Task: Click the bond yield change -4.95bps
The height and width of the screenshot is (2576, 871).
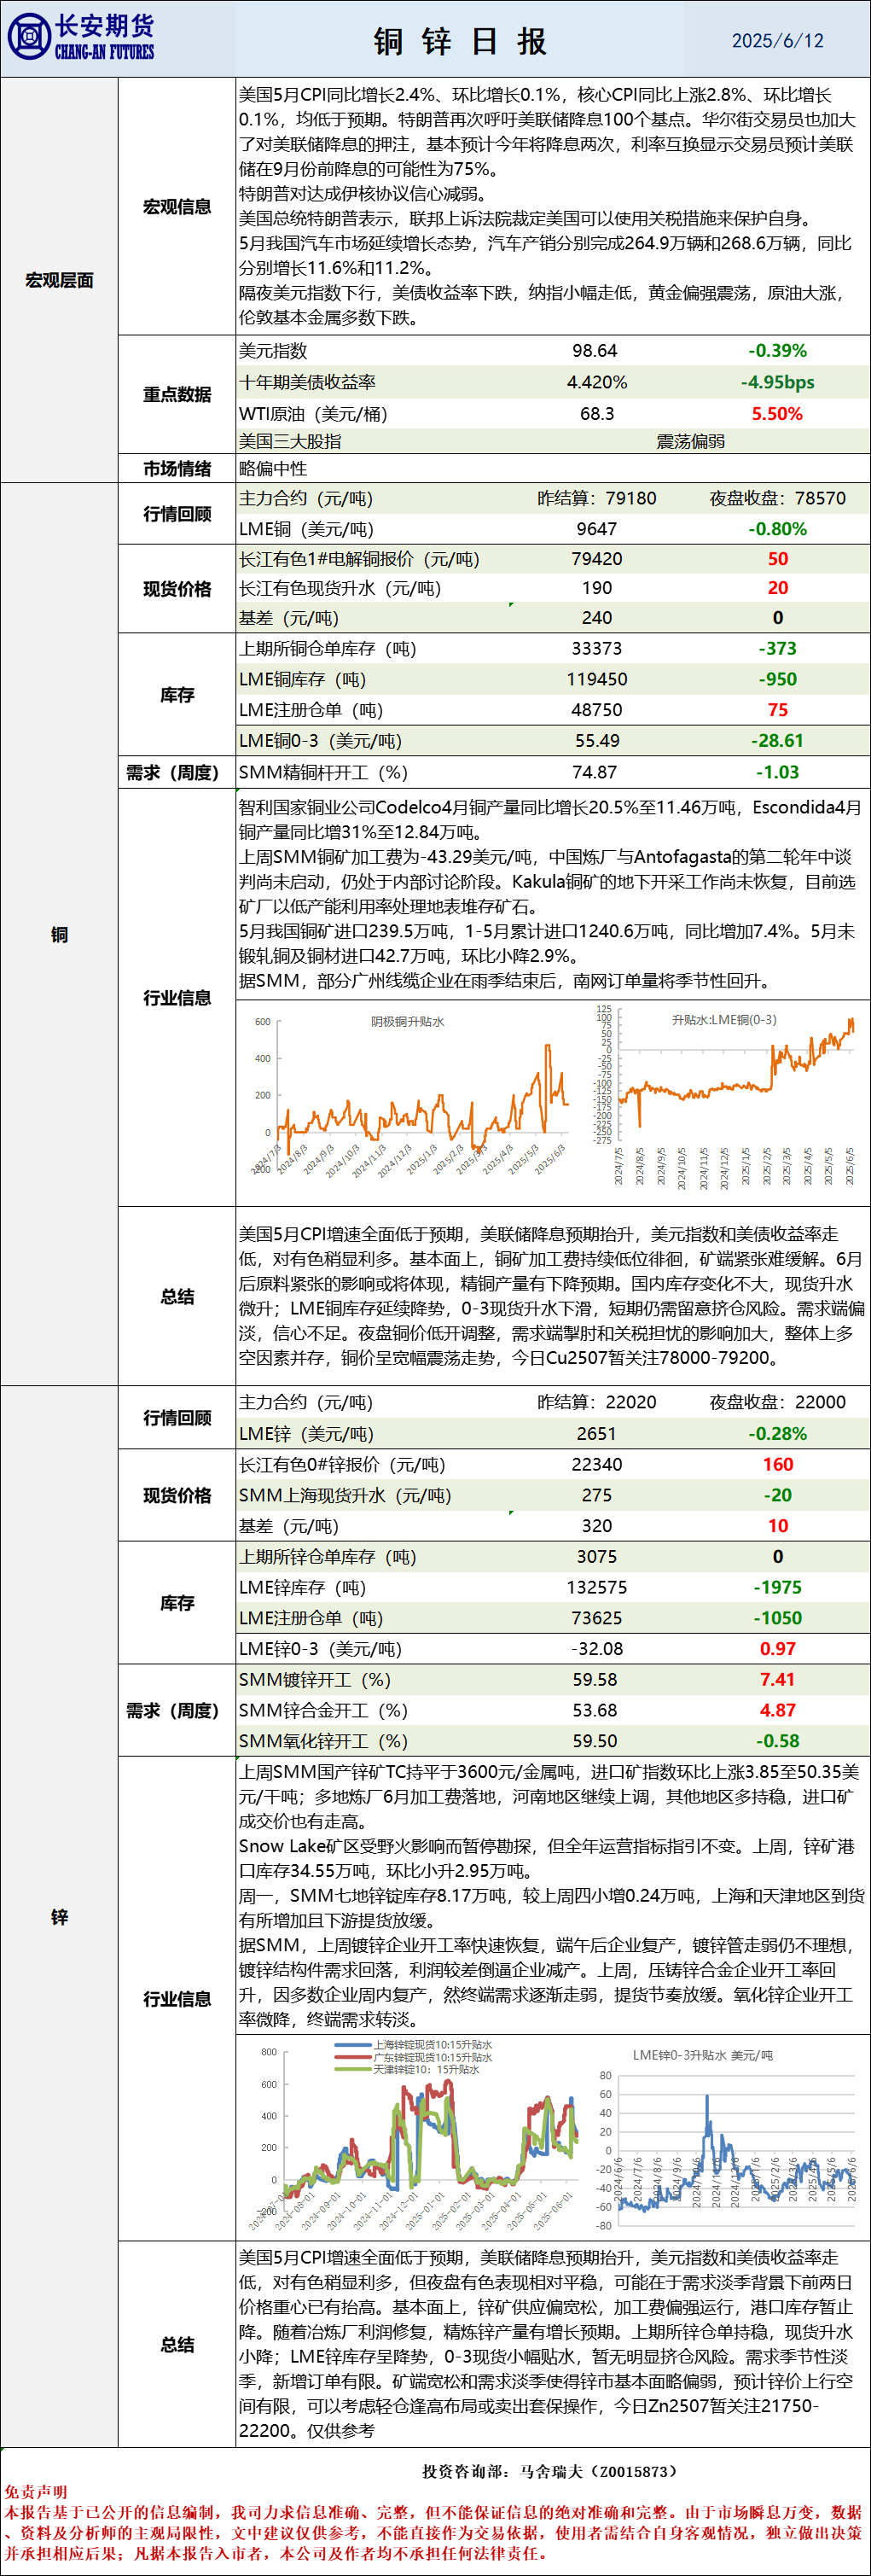Action: click(777, 382)
